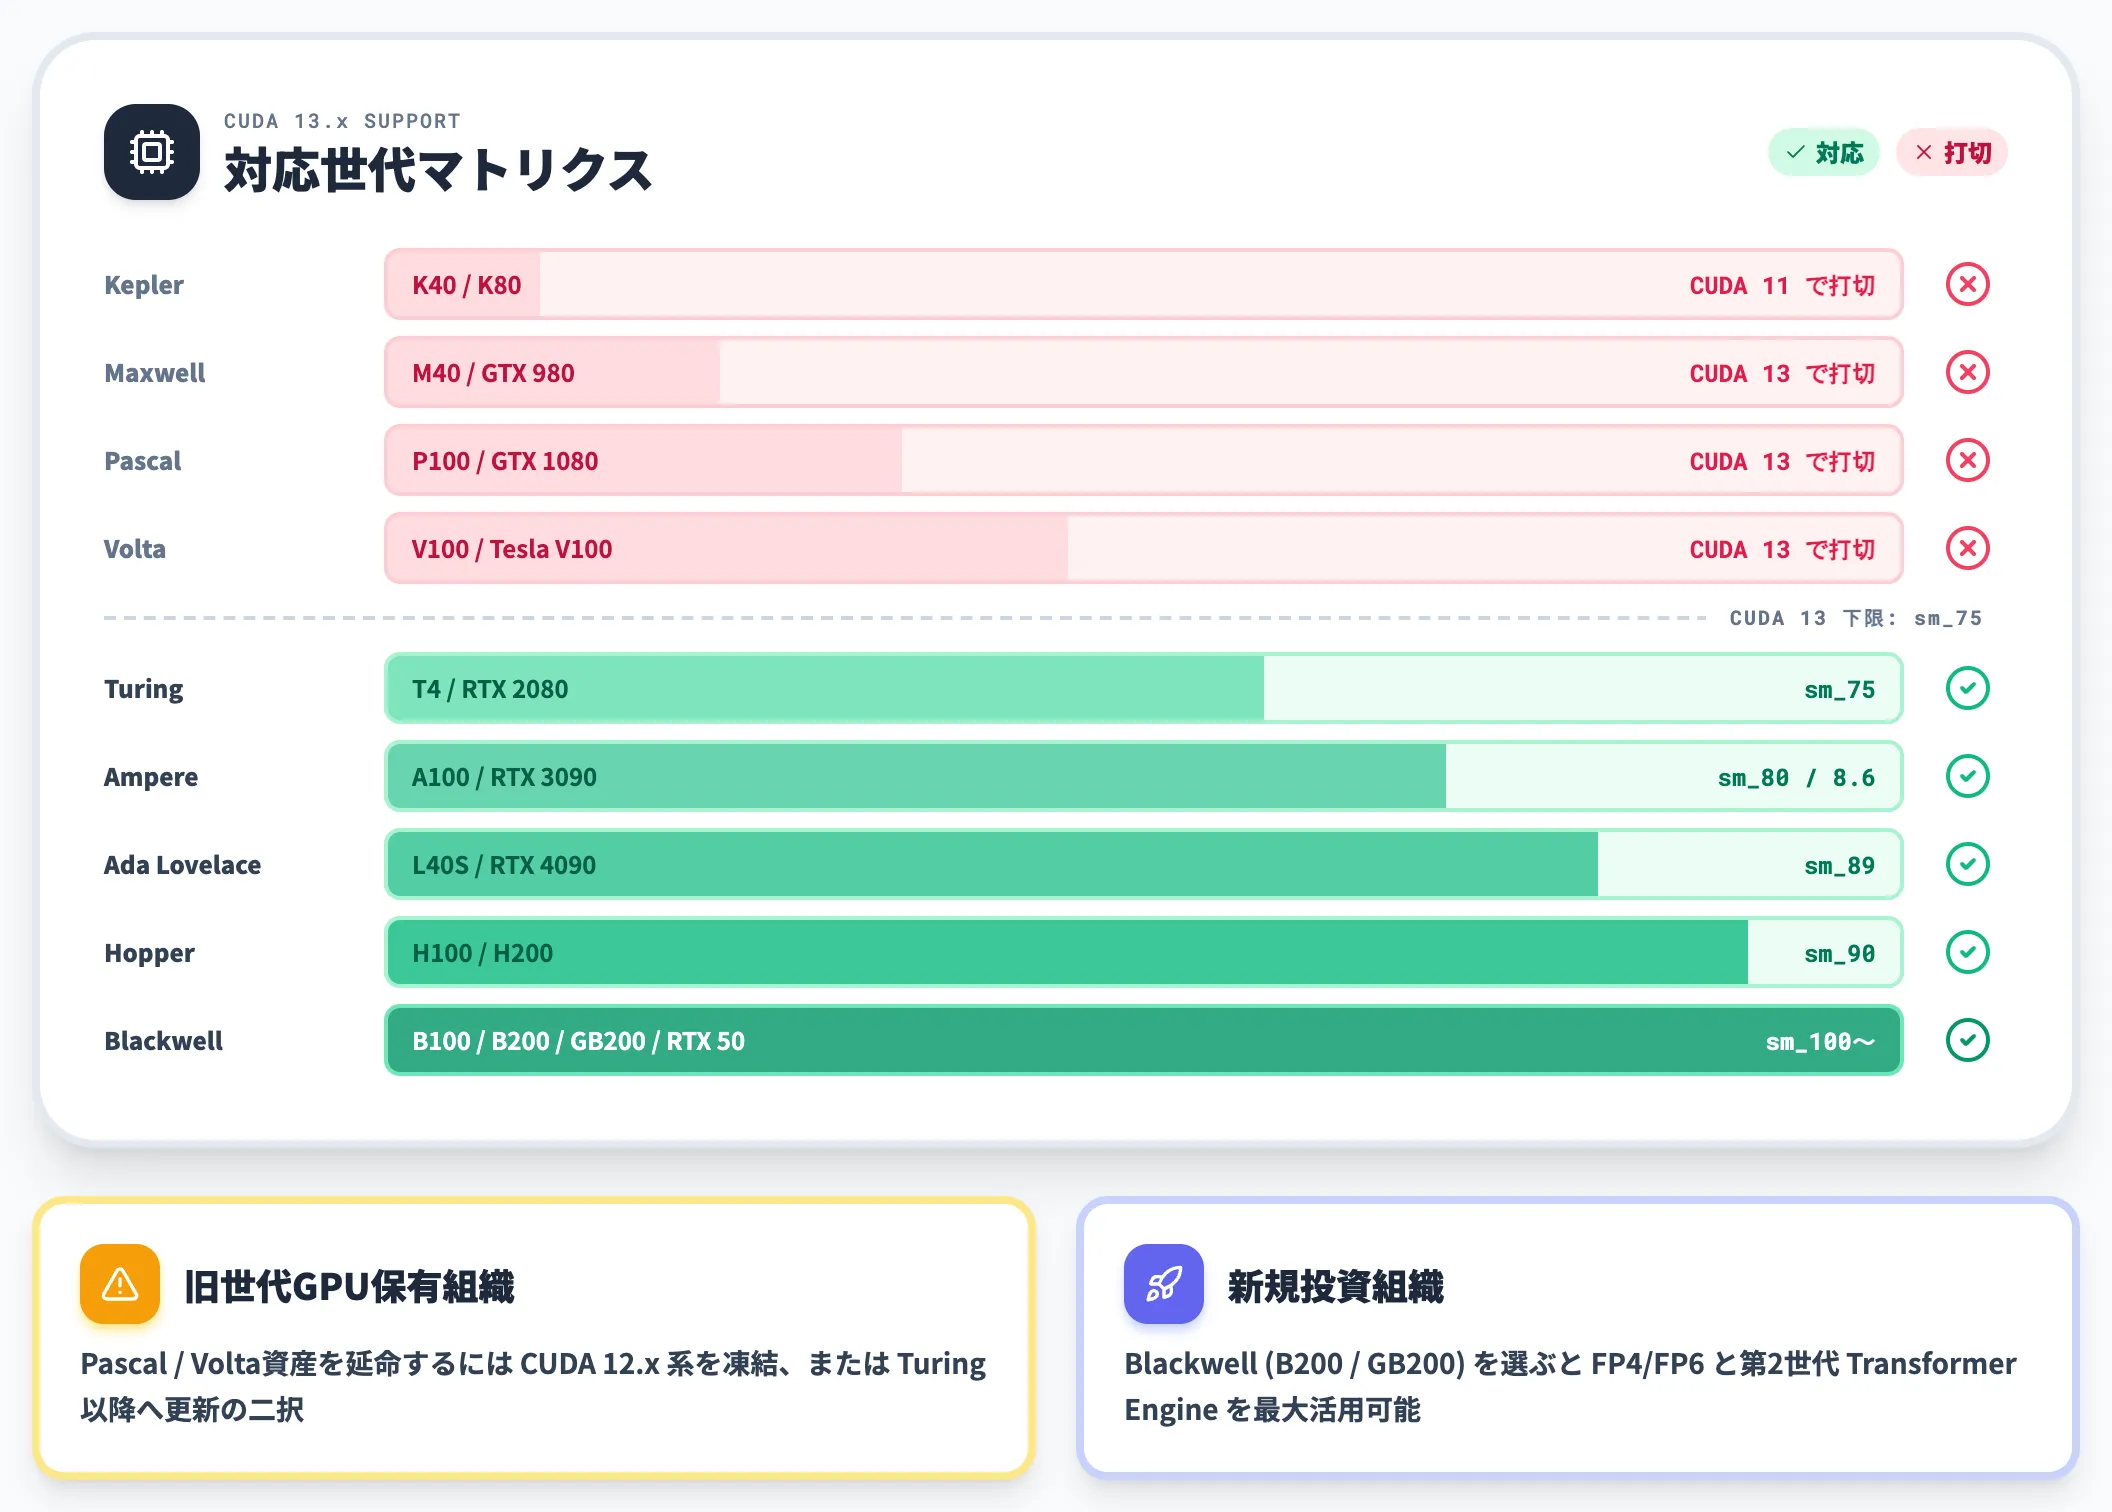Click the Maxwell row label

click(x=155, y=373)
